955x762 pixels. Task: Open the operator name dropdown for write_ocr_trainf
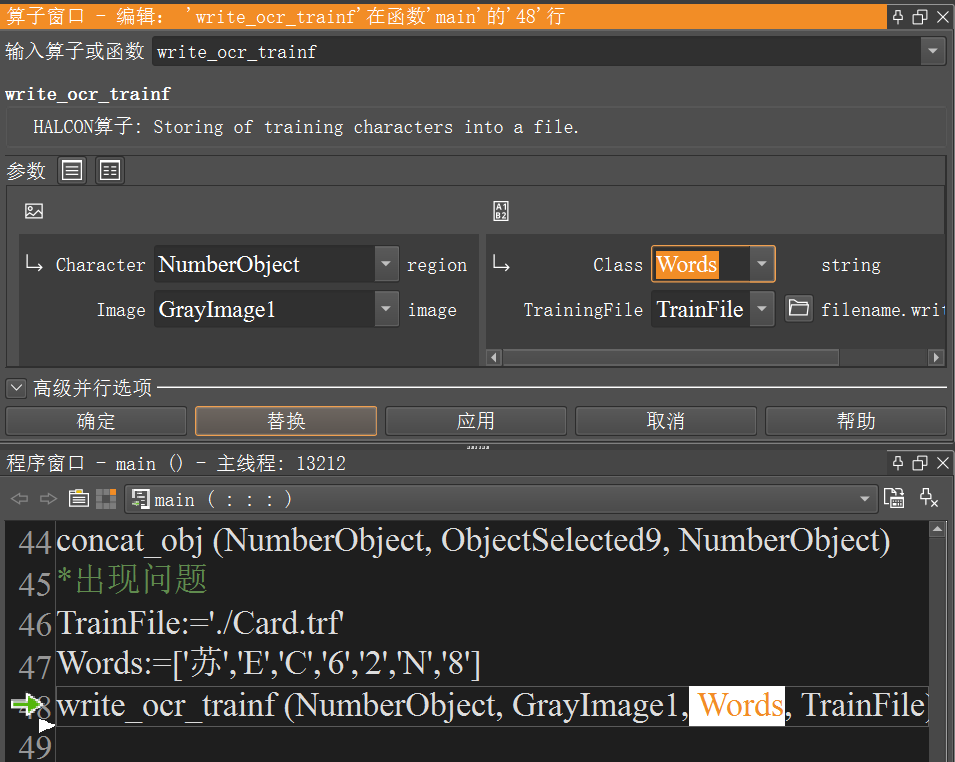click(x=932, y=51)
